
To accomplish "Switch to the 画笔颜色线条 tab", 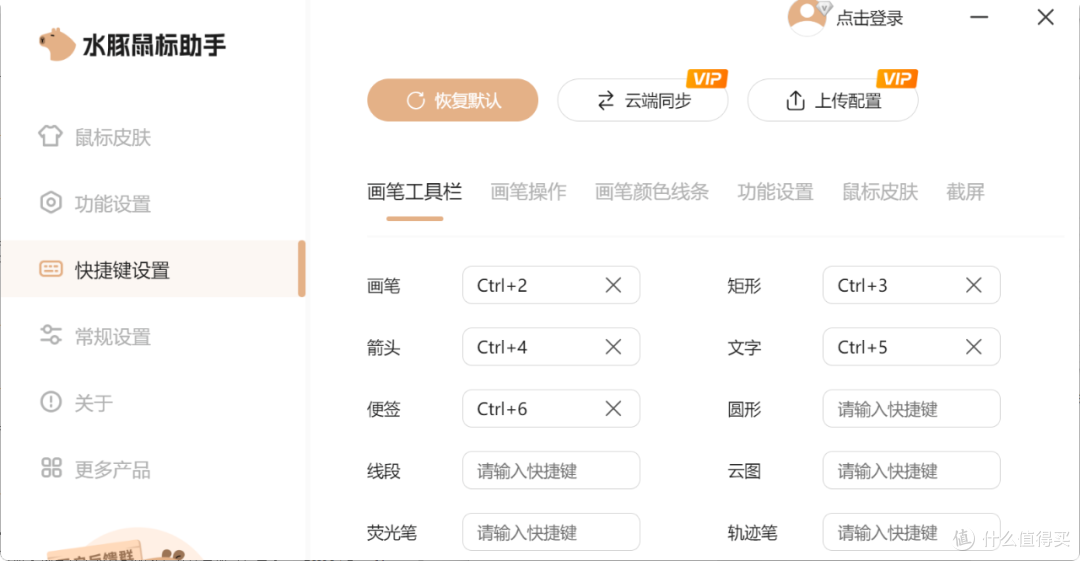I will [652, 192].
